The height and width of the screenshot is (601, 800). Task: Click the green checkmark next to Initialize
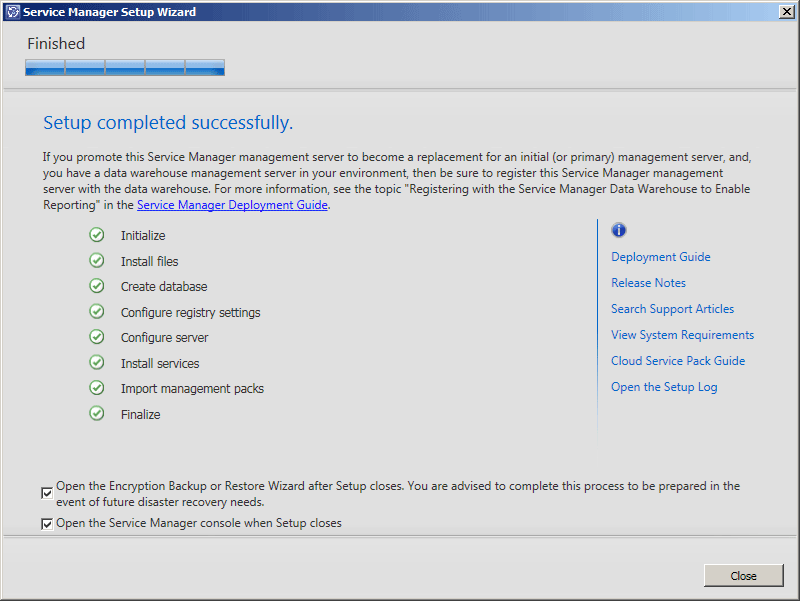click(97, 235)
